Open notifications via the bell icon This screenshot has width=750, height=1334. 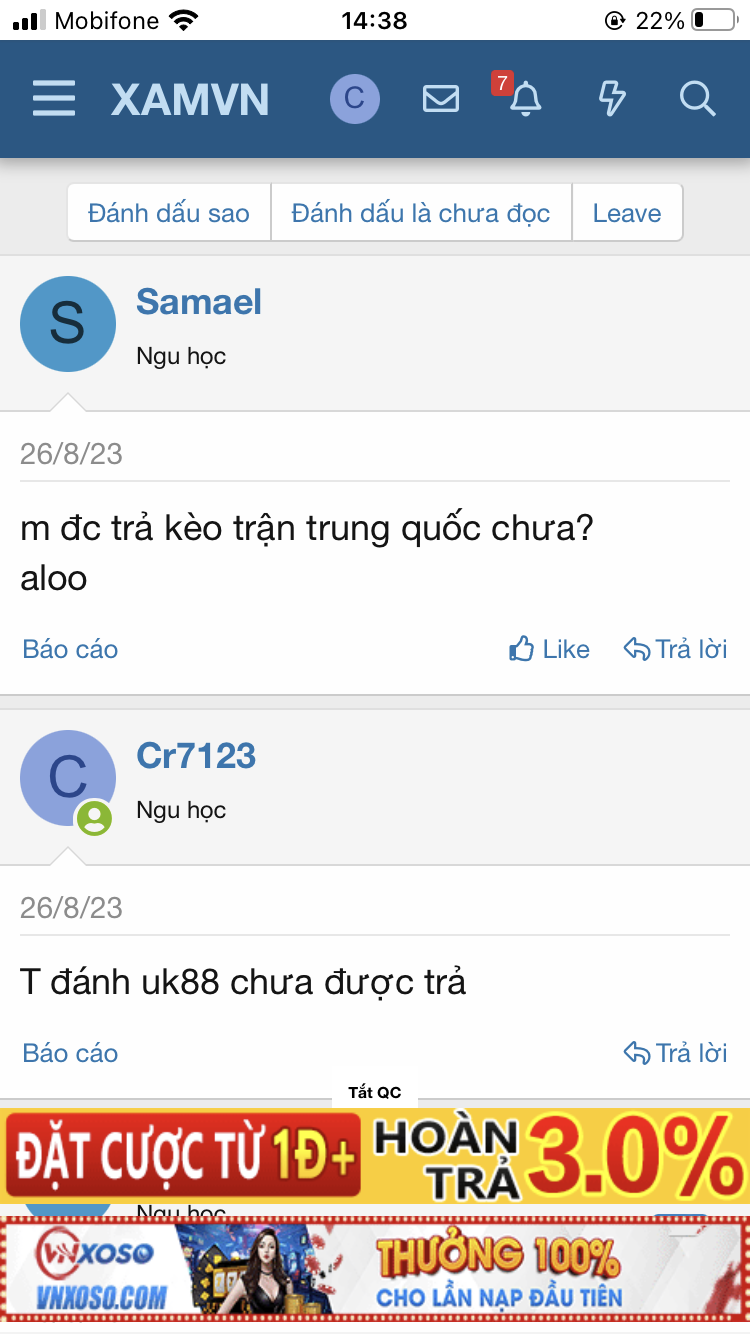pos(527,101)
